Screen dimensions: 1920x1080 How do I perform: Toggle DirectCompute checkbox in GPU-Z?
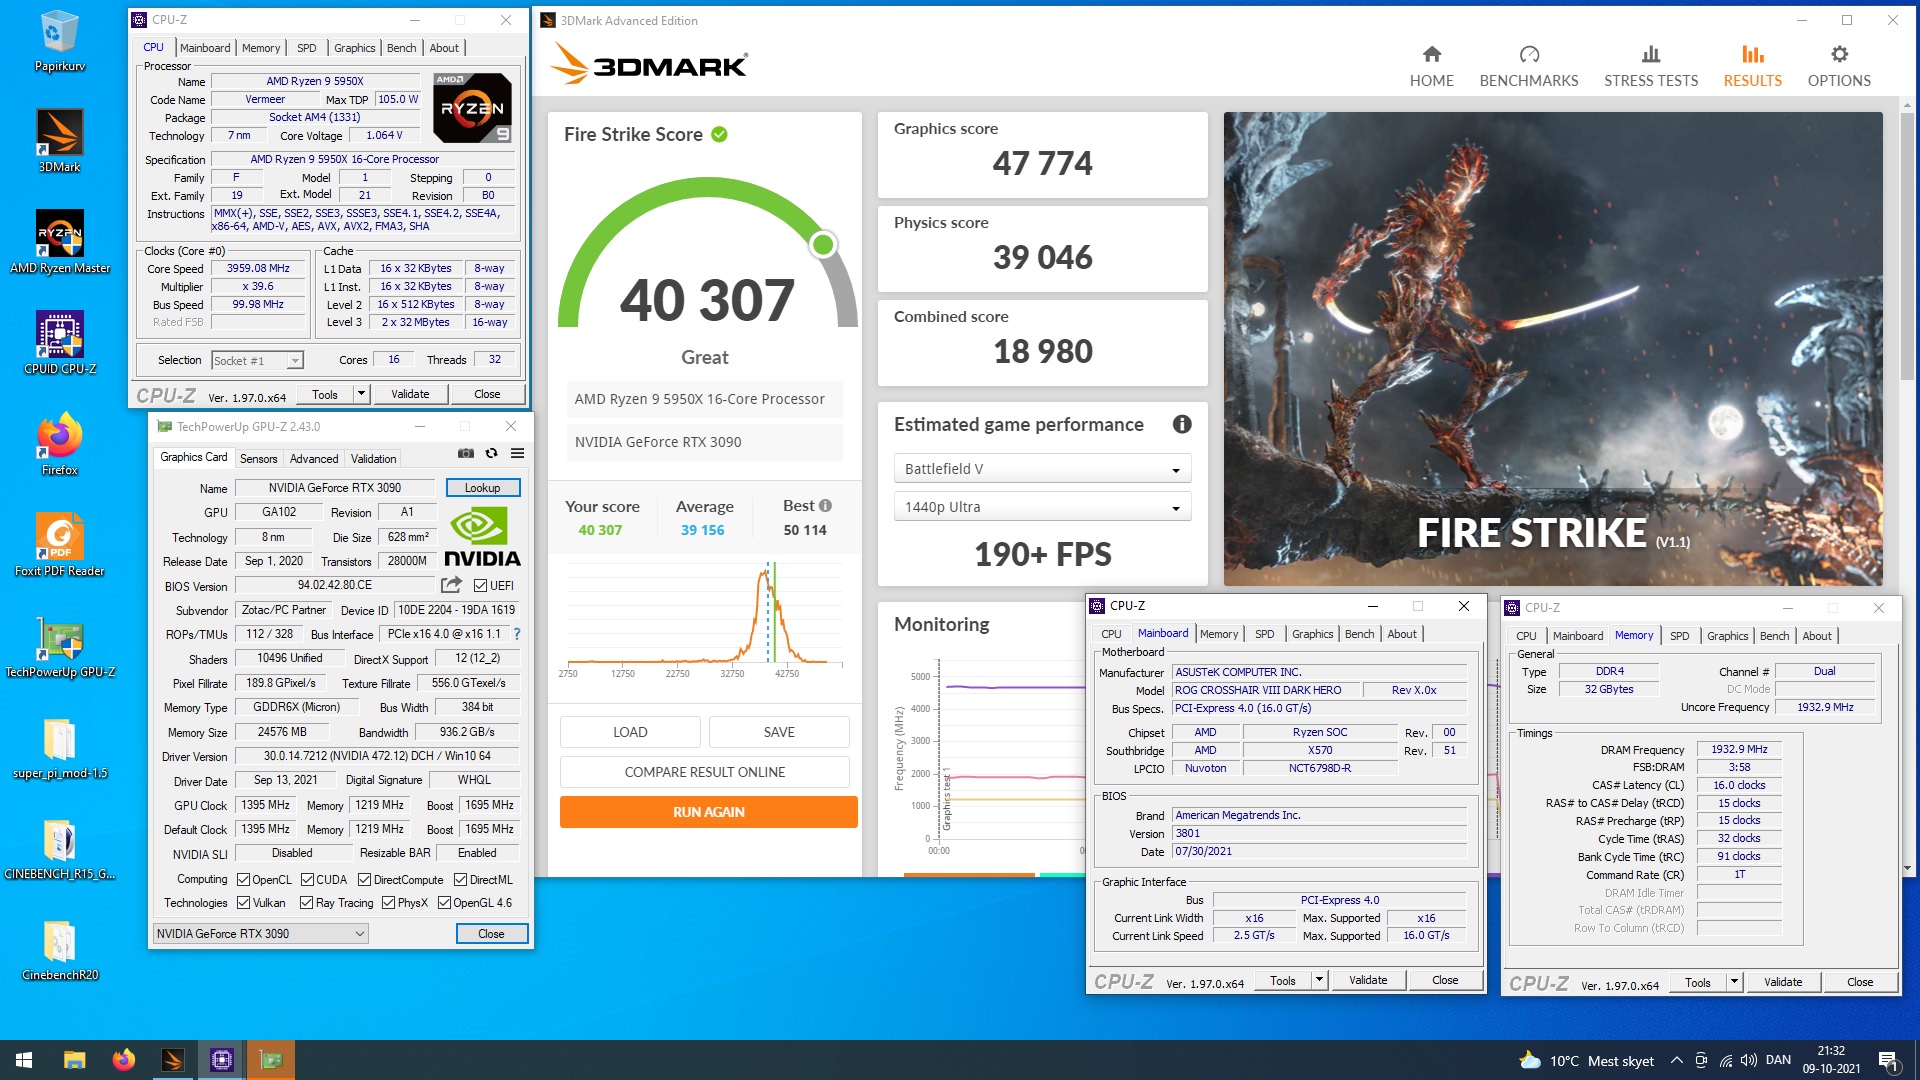click(364, 879)
